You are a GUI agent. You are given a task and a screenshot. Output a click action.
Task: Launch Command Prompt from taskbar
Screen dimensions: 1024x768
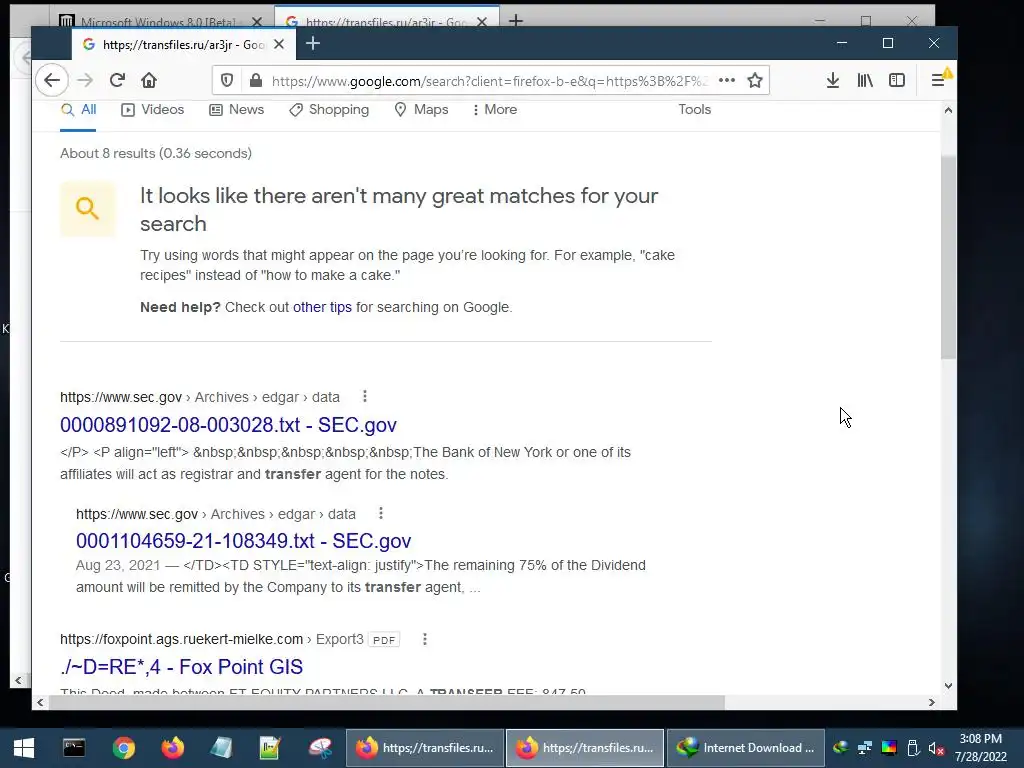pyautogui.click(x=74, y=748)
